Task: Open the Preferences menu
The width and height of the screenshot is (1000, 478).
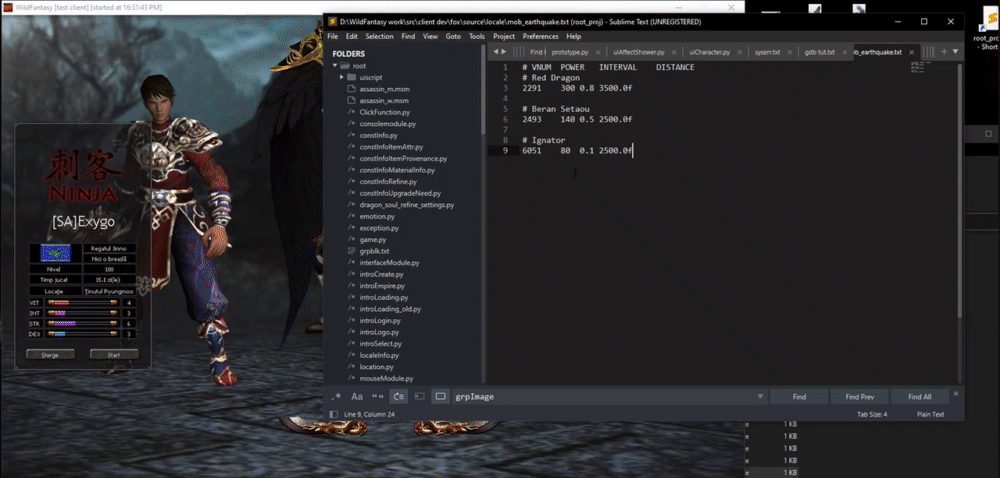Action: point(540,36)
